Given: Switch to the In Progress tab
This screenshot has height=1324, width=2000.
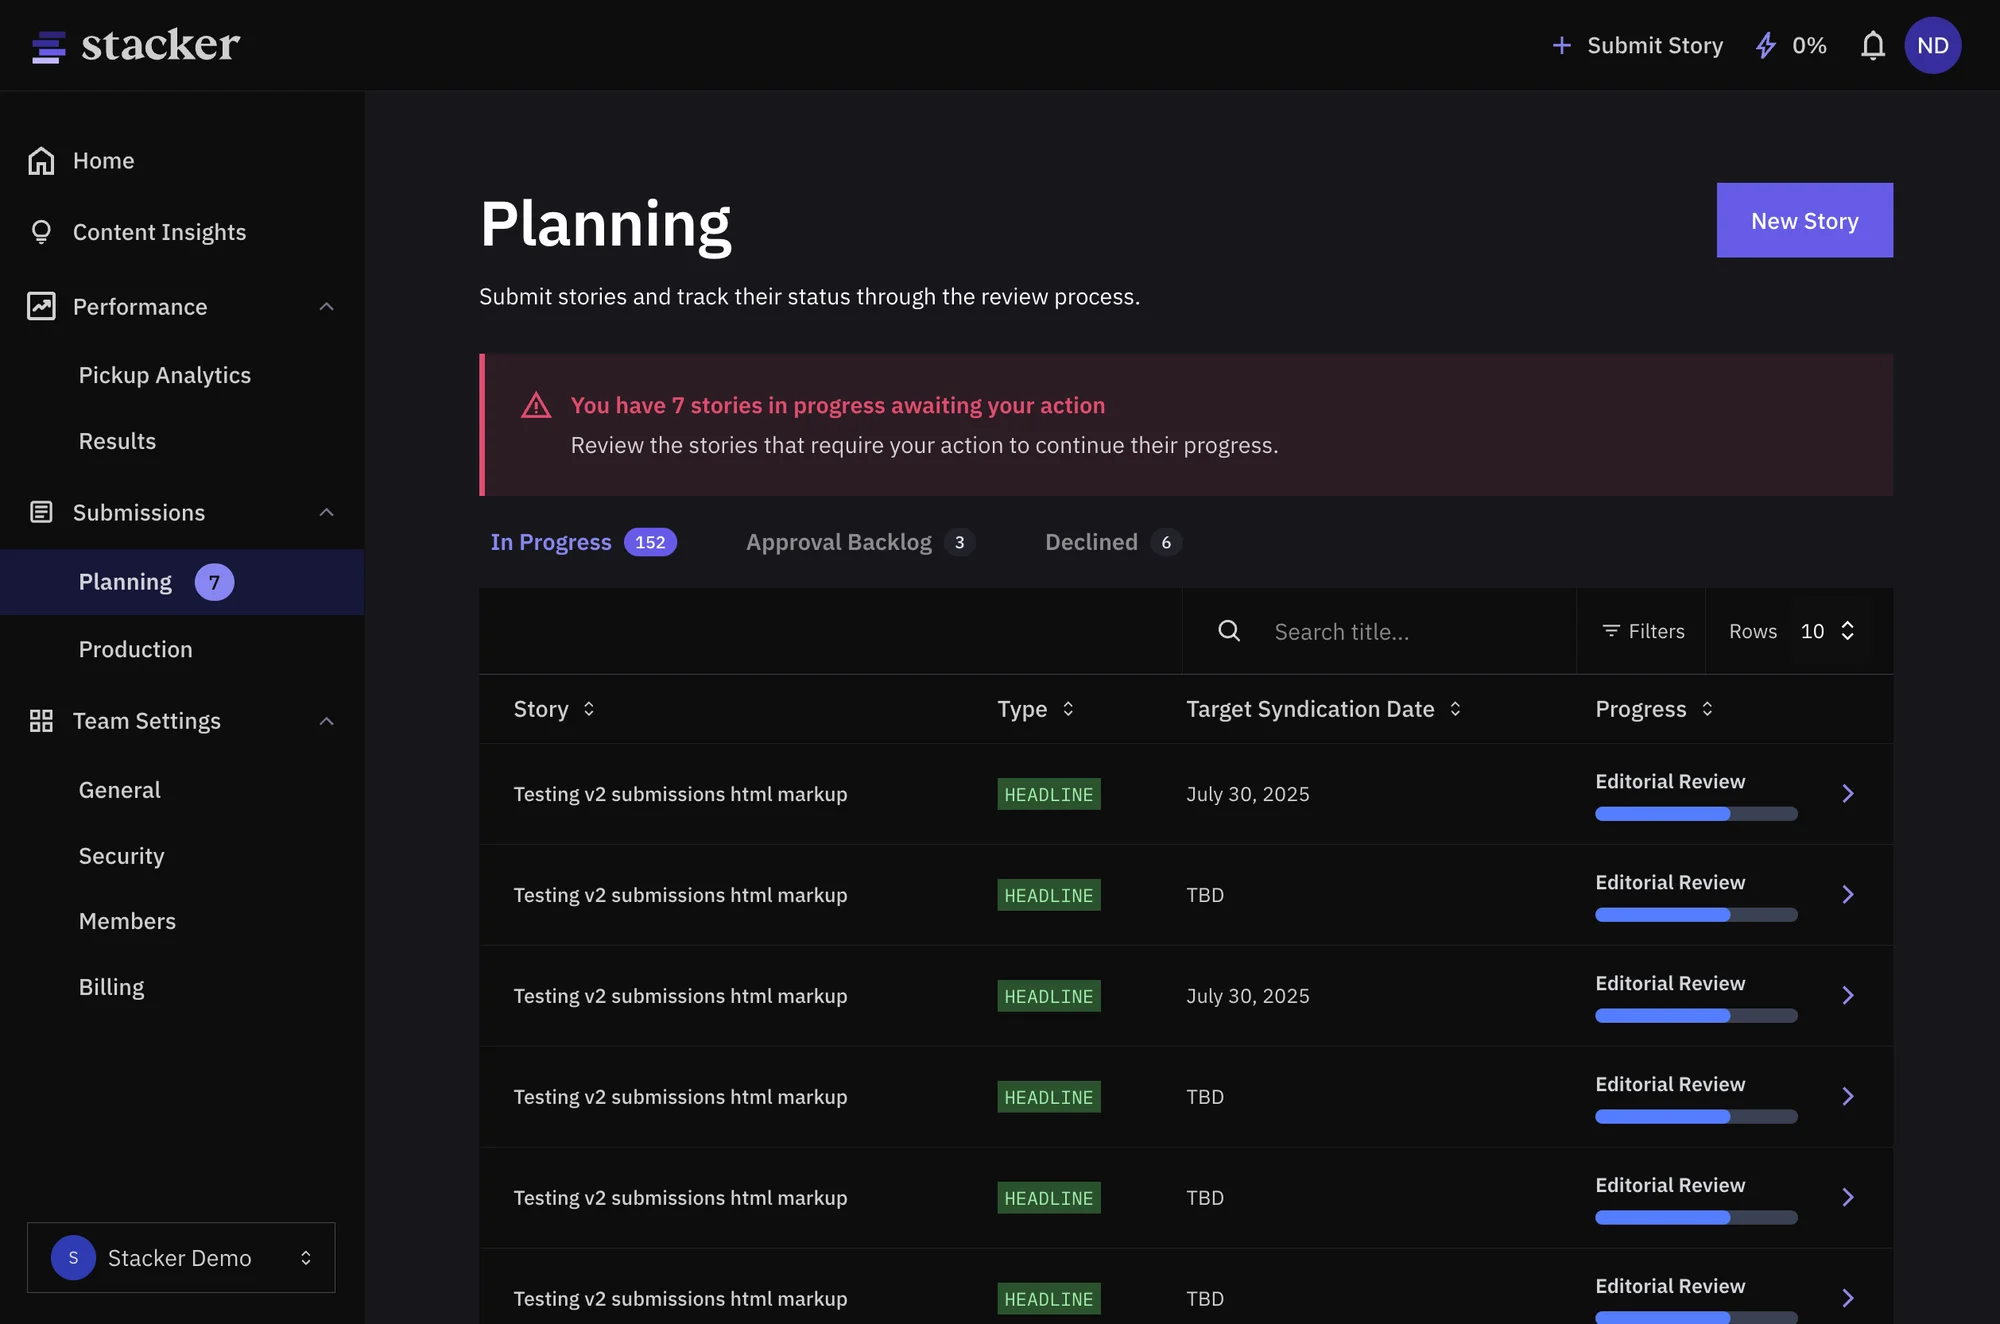Looking at the screenshot, I should [x=583, y=542].
